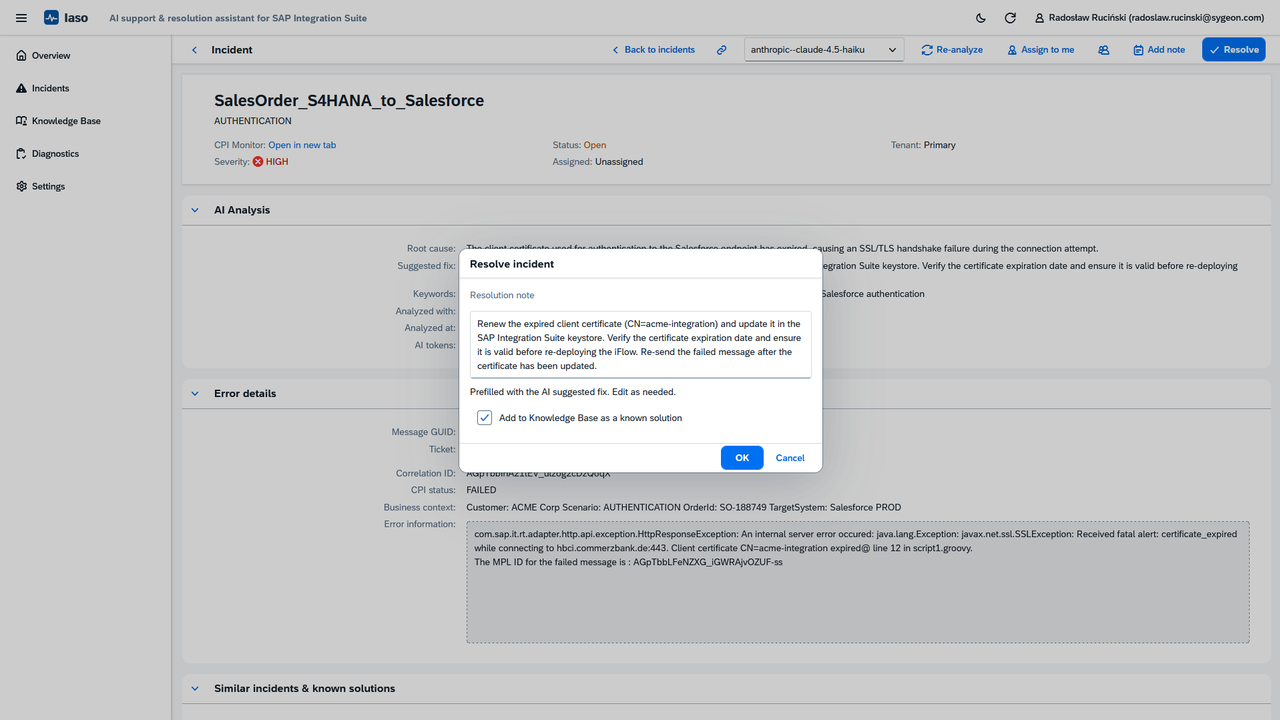
Task: Click the AUTHENTICATION category label
Action: pyautogui.click(x=253, y=121)
